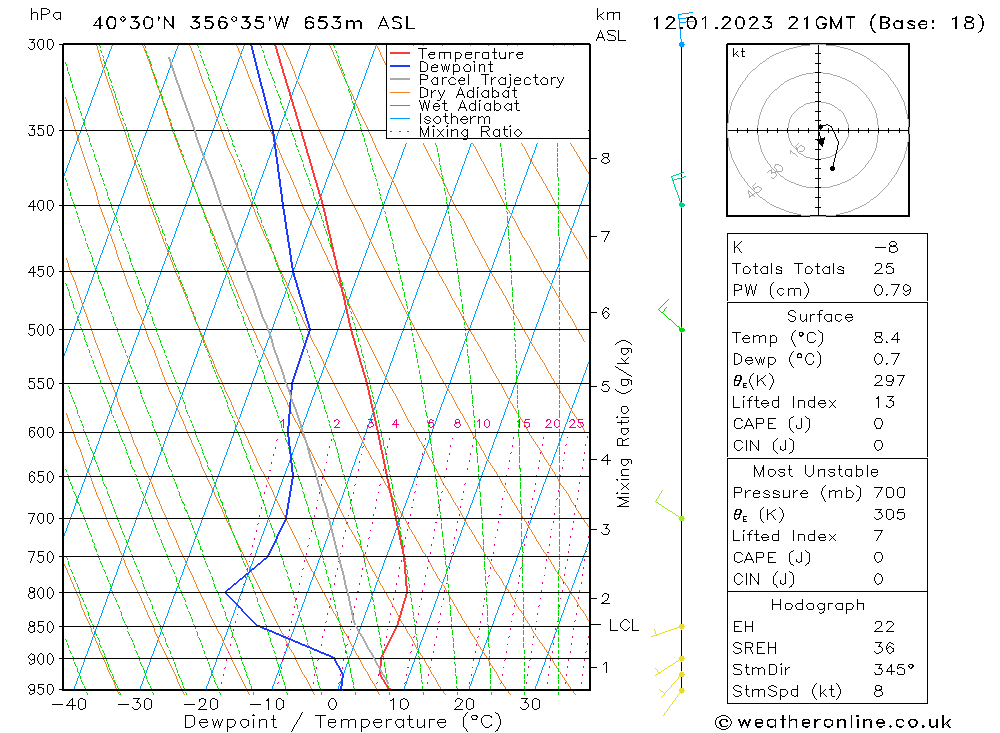The height and width of the screenshot is (733, 1000).
Task: Click the '700' pressure axis label
Action: 41,519
